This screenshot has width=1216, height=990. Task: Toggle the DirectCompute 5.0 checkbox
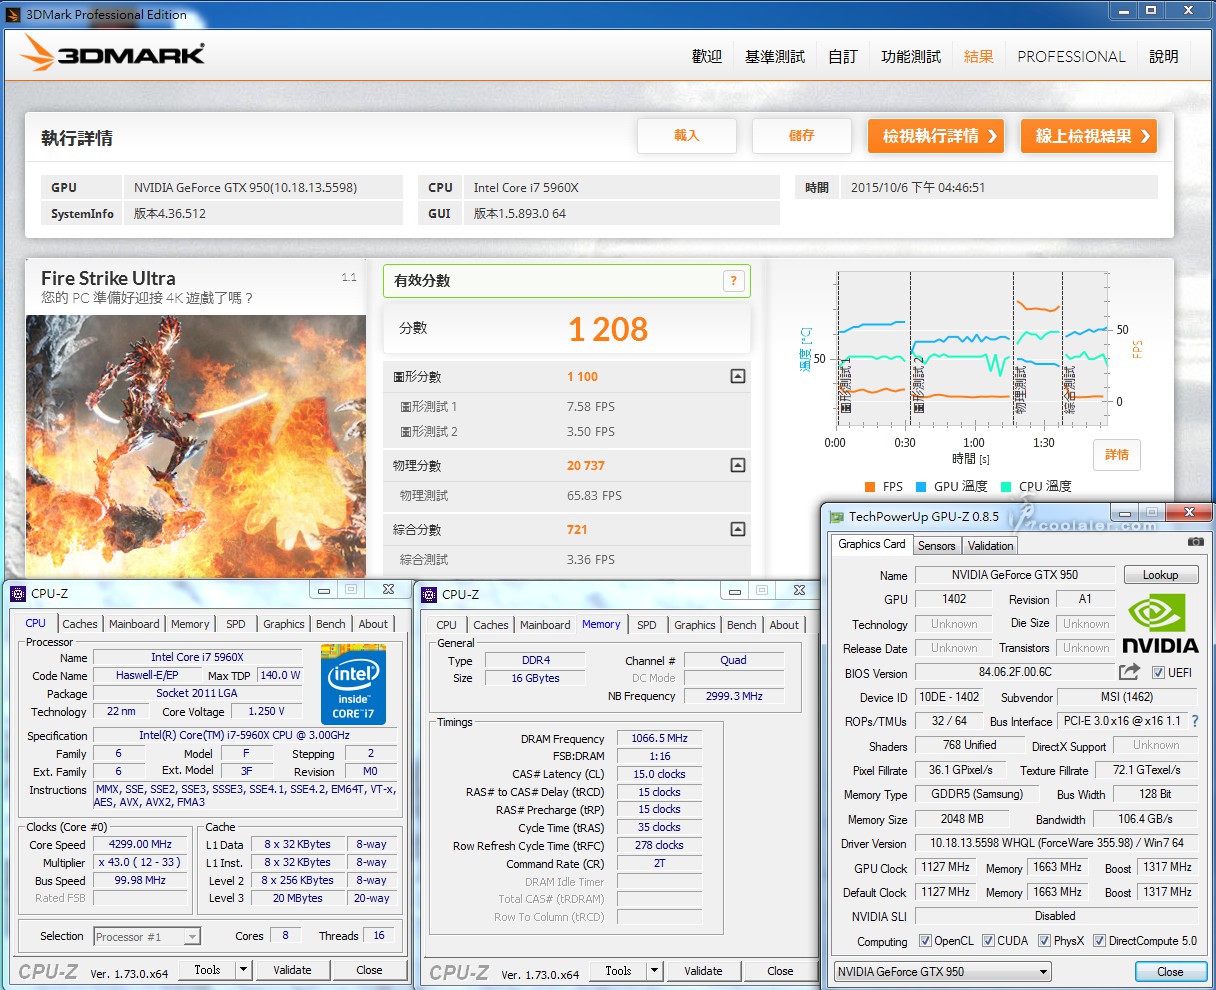(x=1099, y=941)
